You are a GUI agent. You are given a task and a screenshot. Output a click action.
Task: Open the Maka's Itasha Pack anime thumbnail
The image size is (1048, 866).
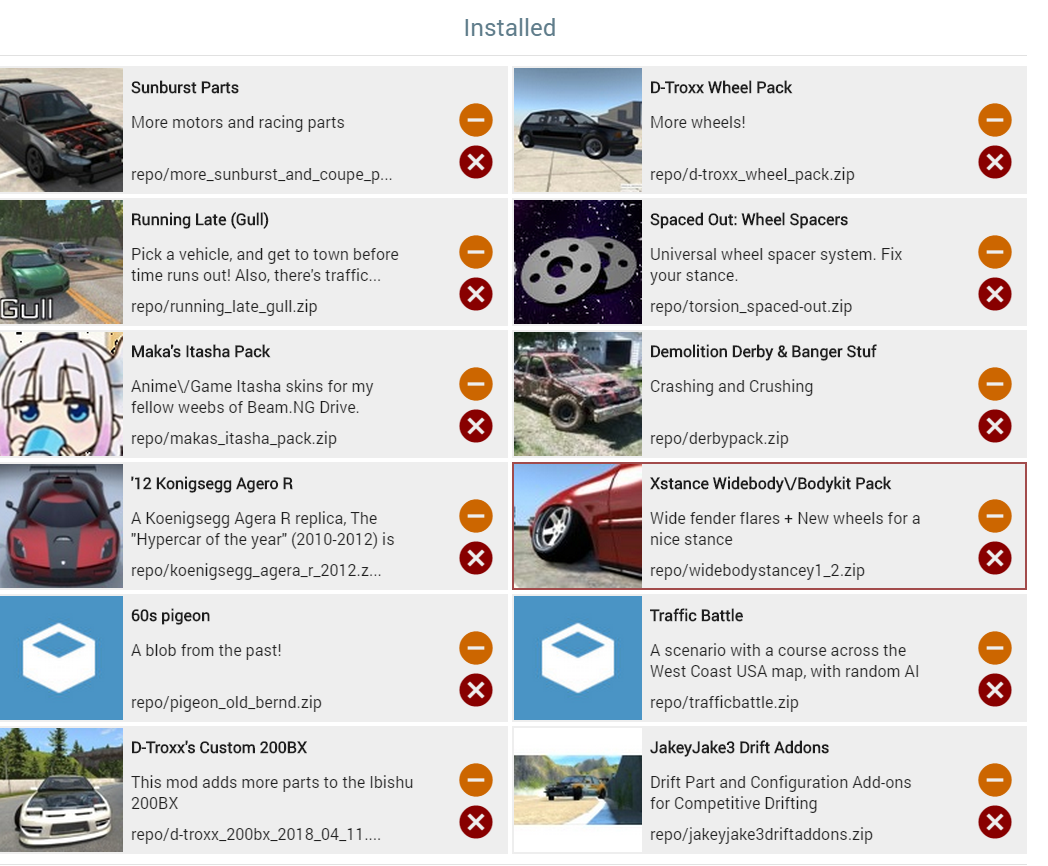61,394
